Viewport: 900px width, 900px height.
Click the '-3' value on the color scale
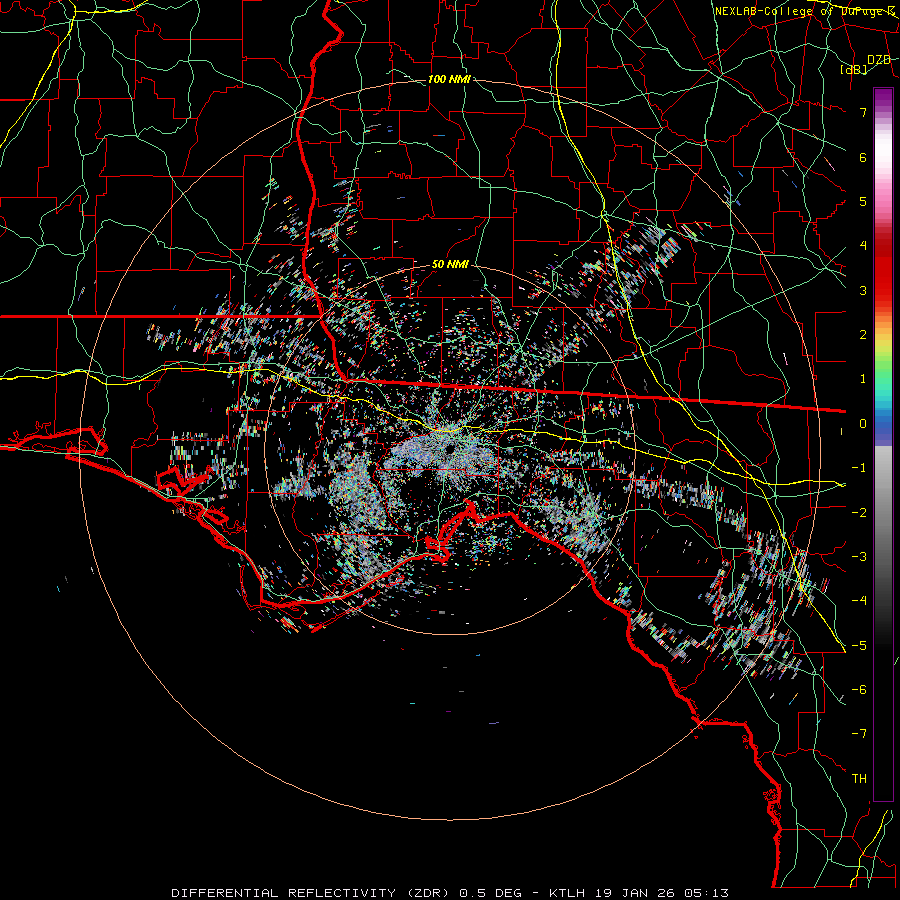click(x=859, y=557)
